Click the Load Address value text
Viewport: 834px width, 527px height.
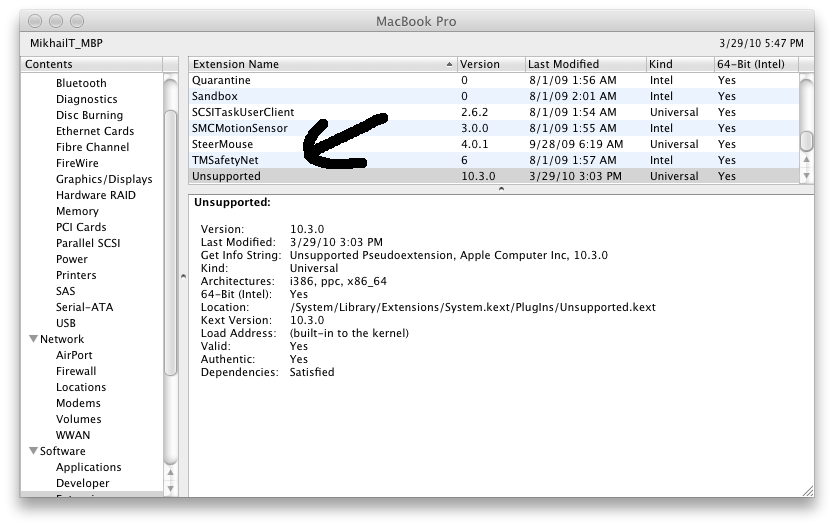[349, 333]
